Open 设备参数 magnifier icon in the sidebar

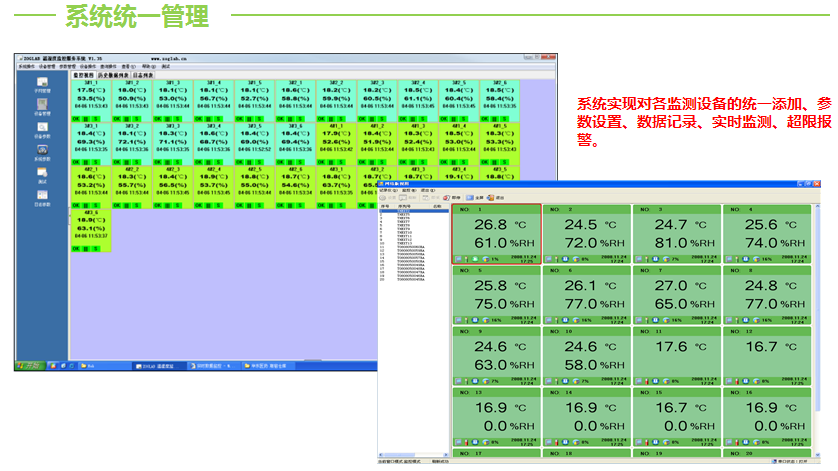[x=42, y=127]
